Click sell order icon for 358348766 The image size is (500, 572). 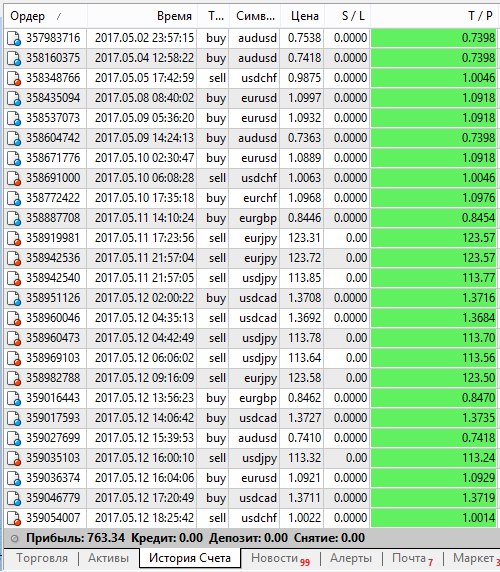pyautogui.click(x=14, y=78)
